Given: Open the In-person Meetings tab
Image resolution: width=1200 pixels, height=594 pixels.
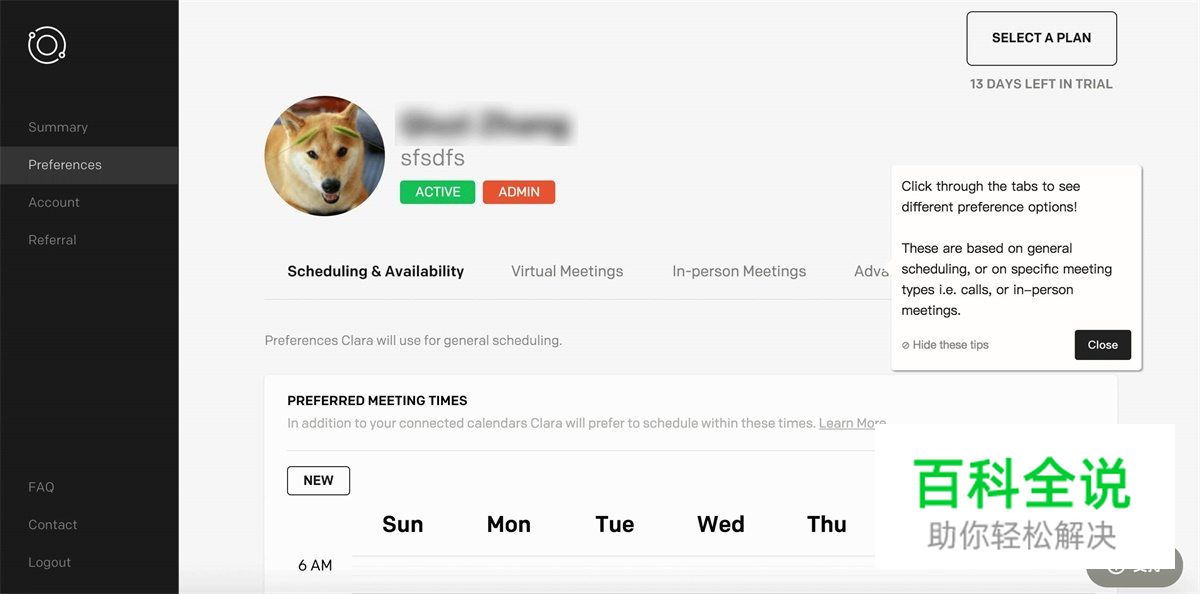Looking at the screenshot, I should tap(739, 271).
